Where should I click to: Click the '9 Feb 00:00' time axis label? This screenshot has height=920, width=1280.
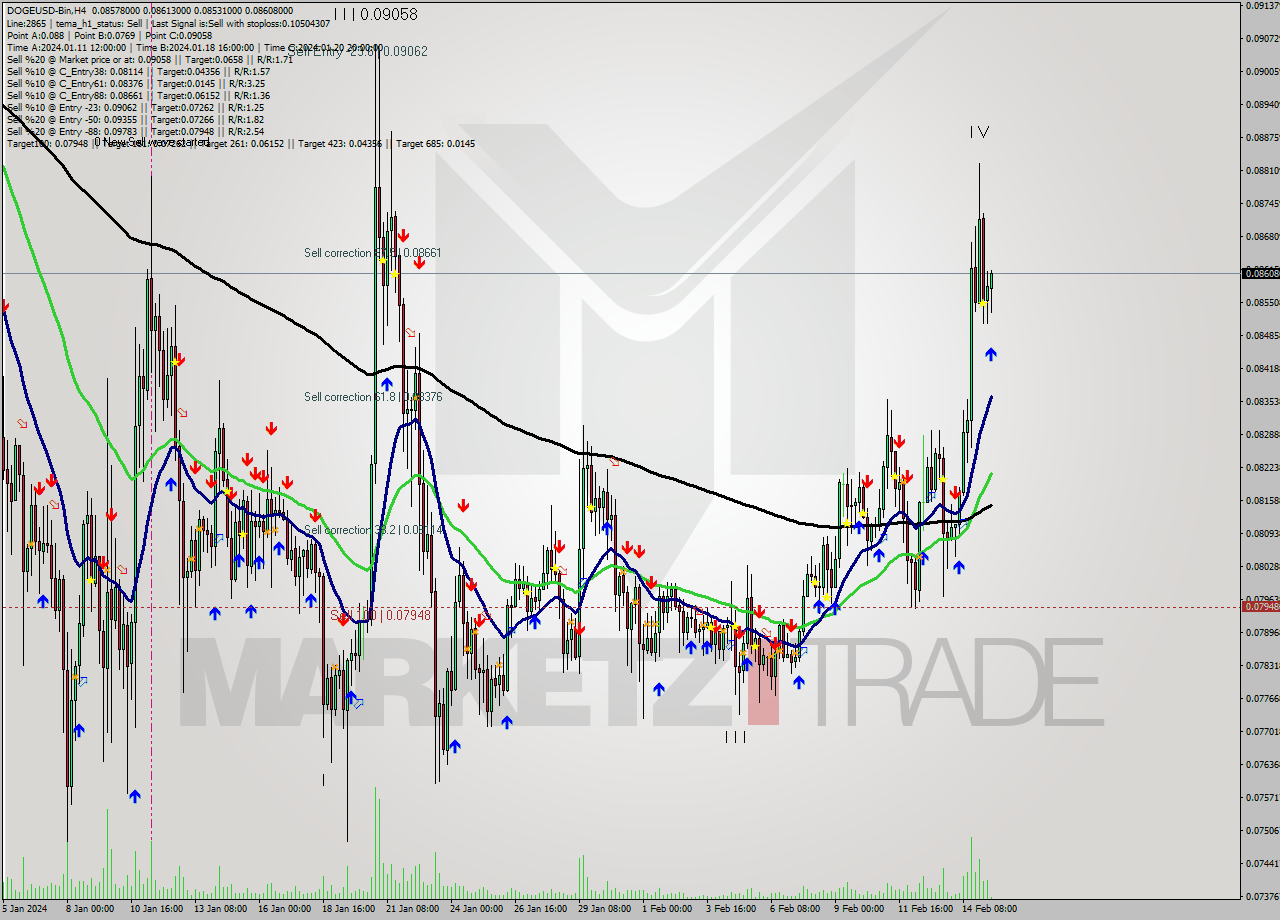(x=859, y=909)
